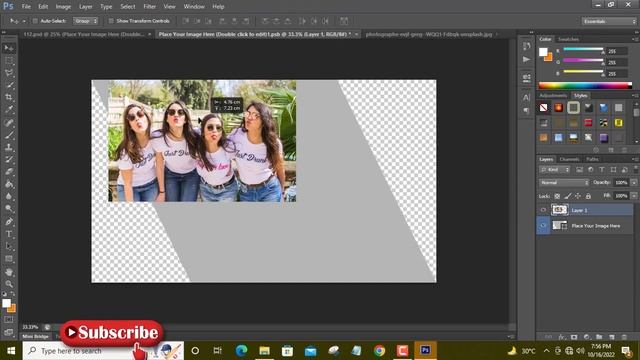Open Photoshop from the Windows taskbar
This screenshot has width=640, height=360.
point(425,350)
